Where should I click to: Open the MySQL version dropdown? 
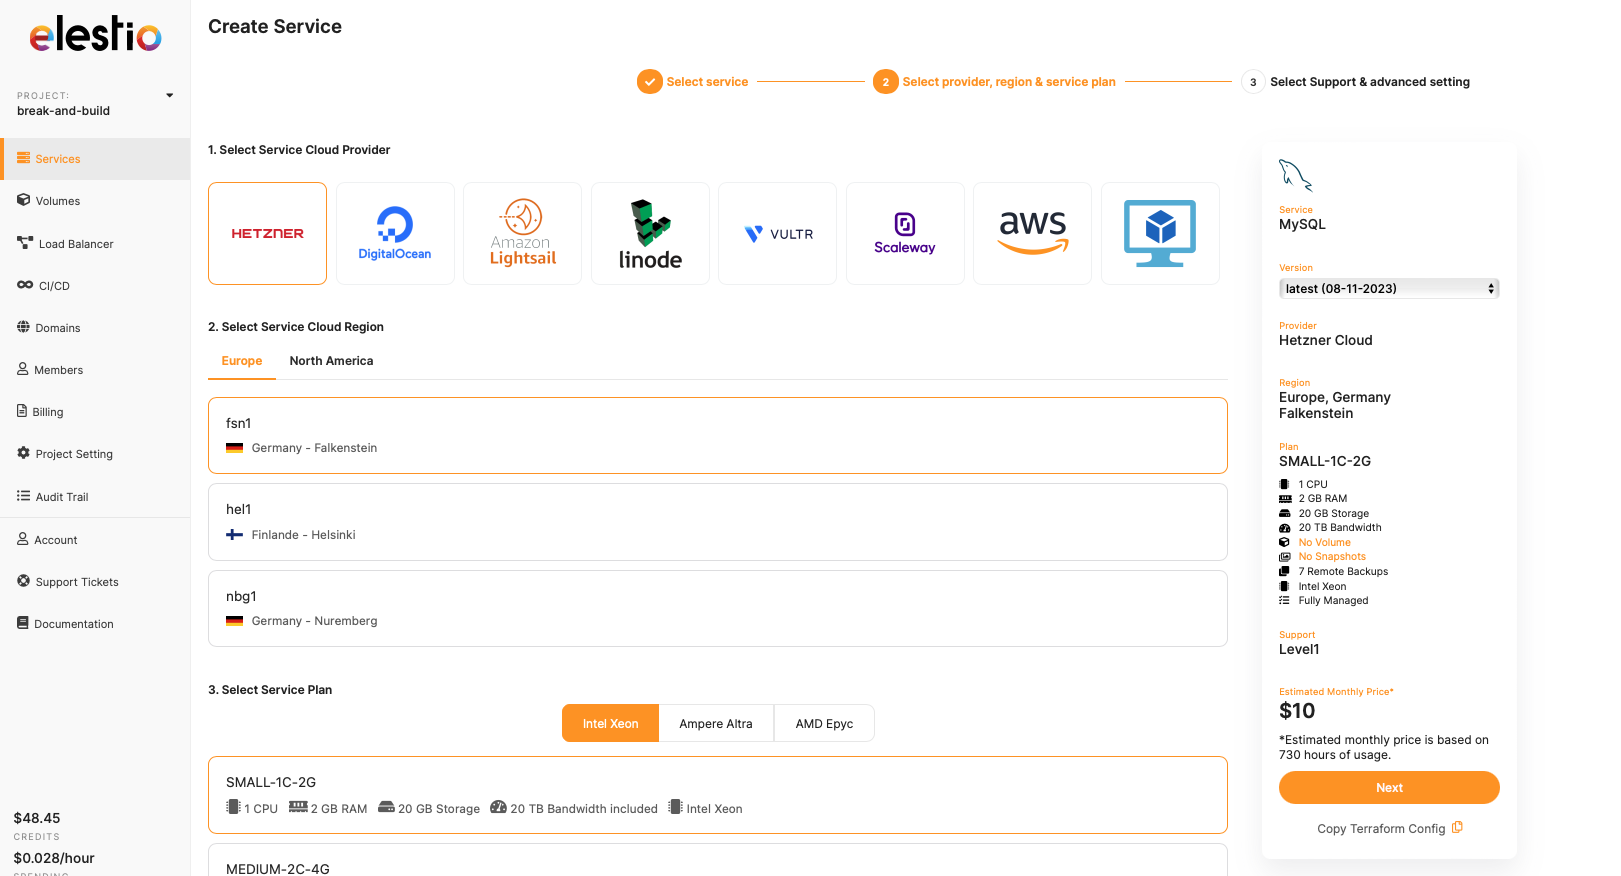click(x=1388, y=289)
